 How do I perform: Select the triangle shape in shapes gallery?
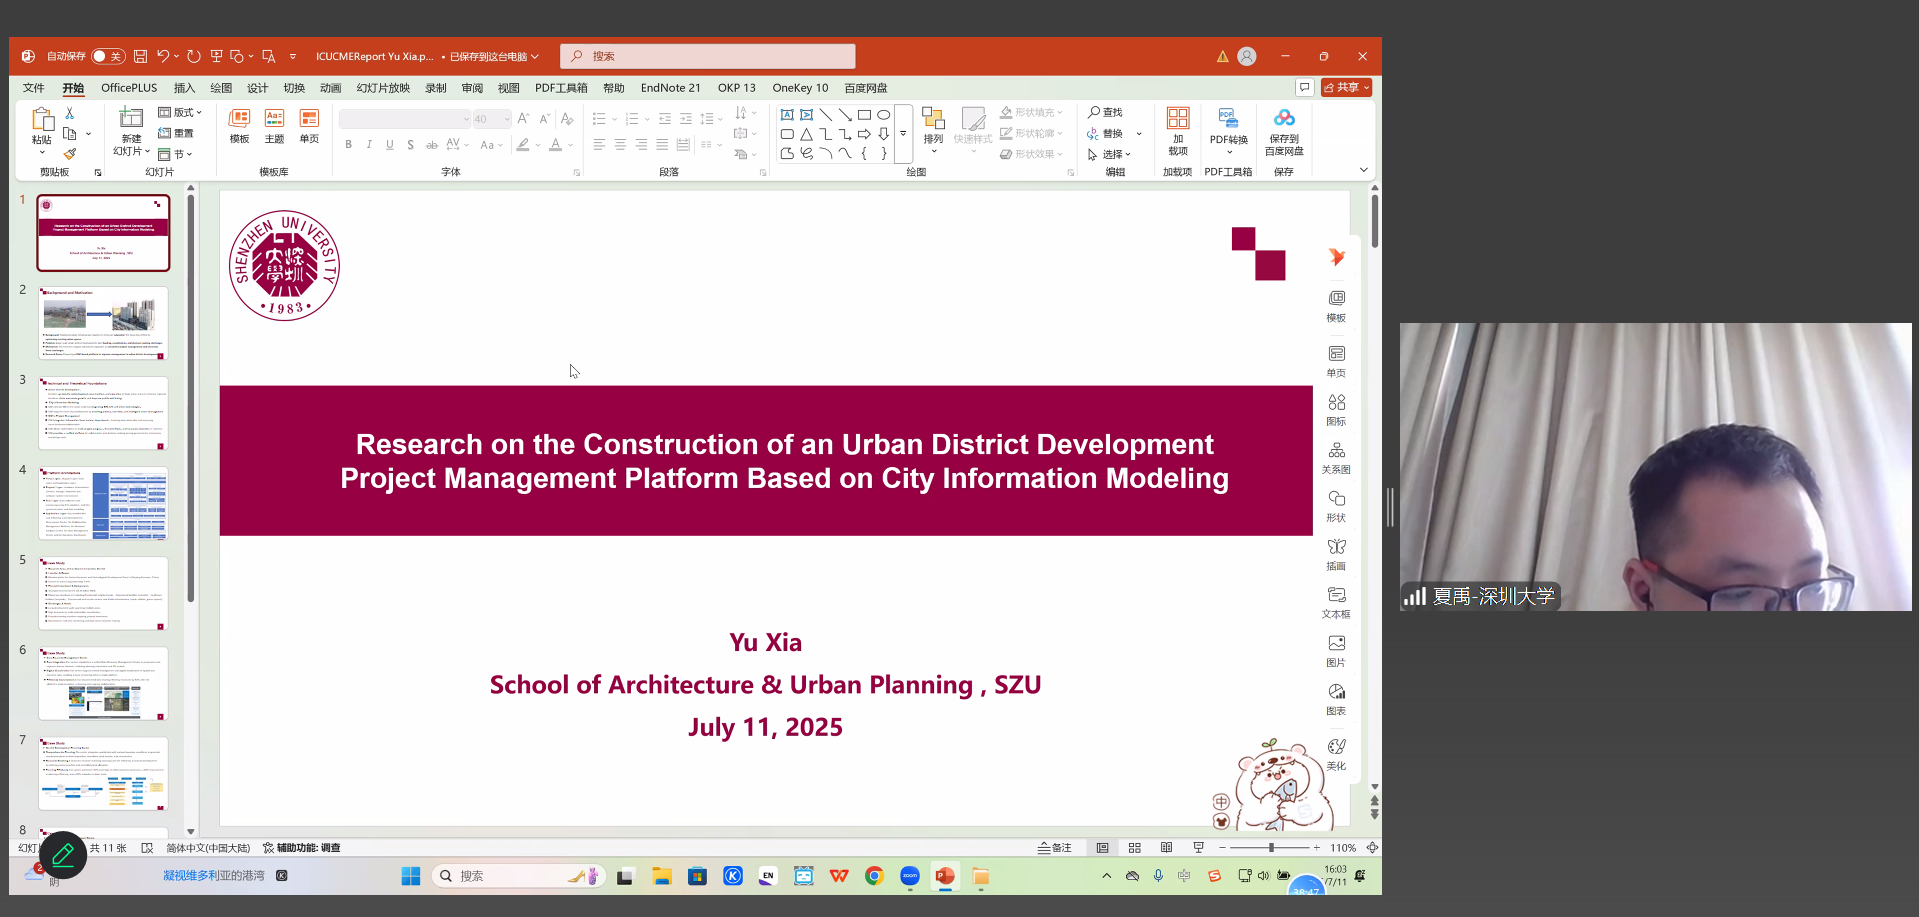click(x=806, y=134)
